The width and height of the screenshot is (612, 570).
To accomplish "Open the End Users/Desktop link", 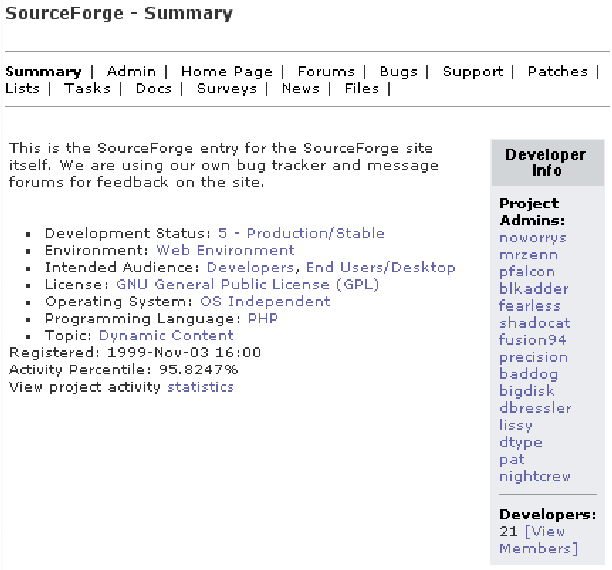I will pos(381,268).
